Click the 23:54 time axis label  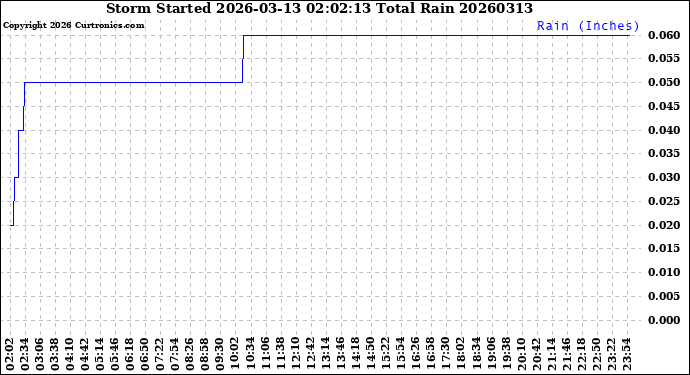pyautogui.click(x=626, y=354)
